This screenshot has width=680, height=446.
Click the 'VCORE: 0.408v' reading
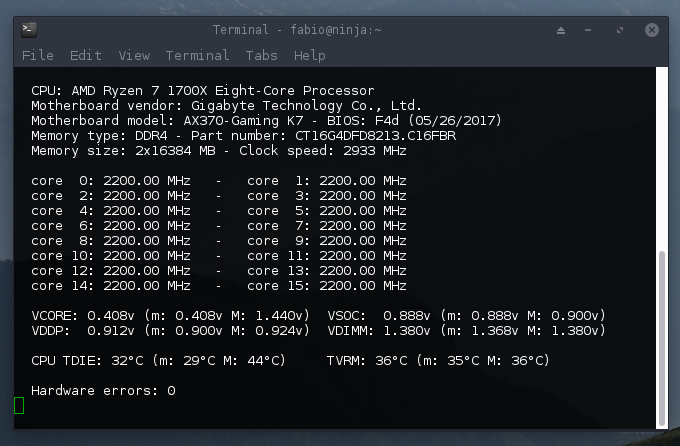pos(83,315)
